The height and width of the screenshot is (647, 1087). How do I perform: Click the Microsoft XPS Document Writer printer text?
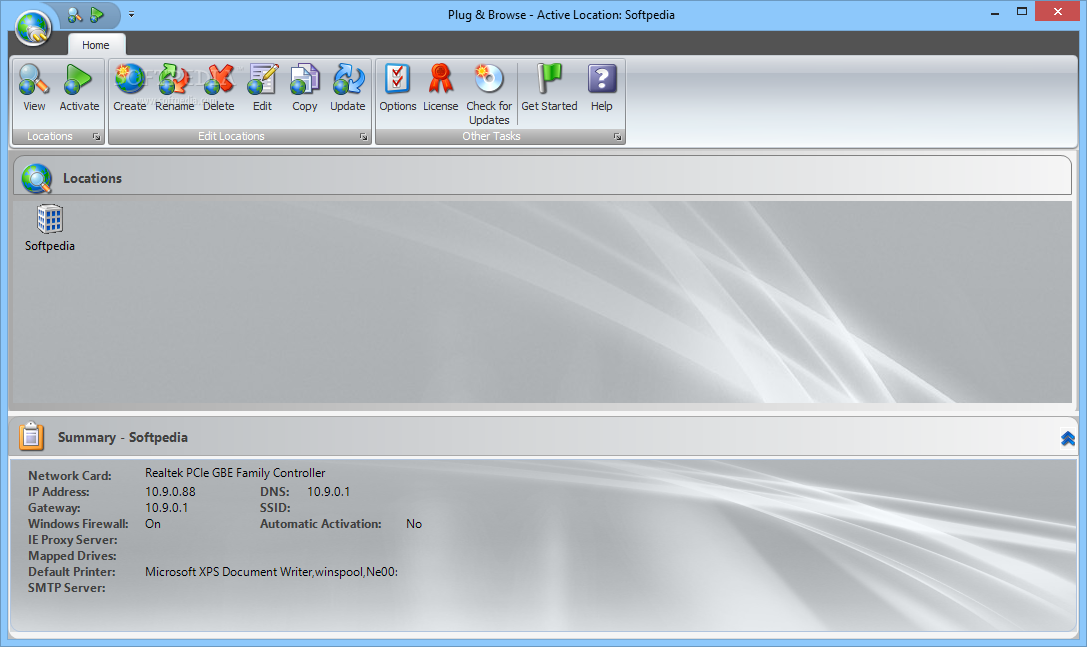271,572
